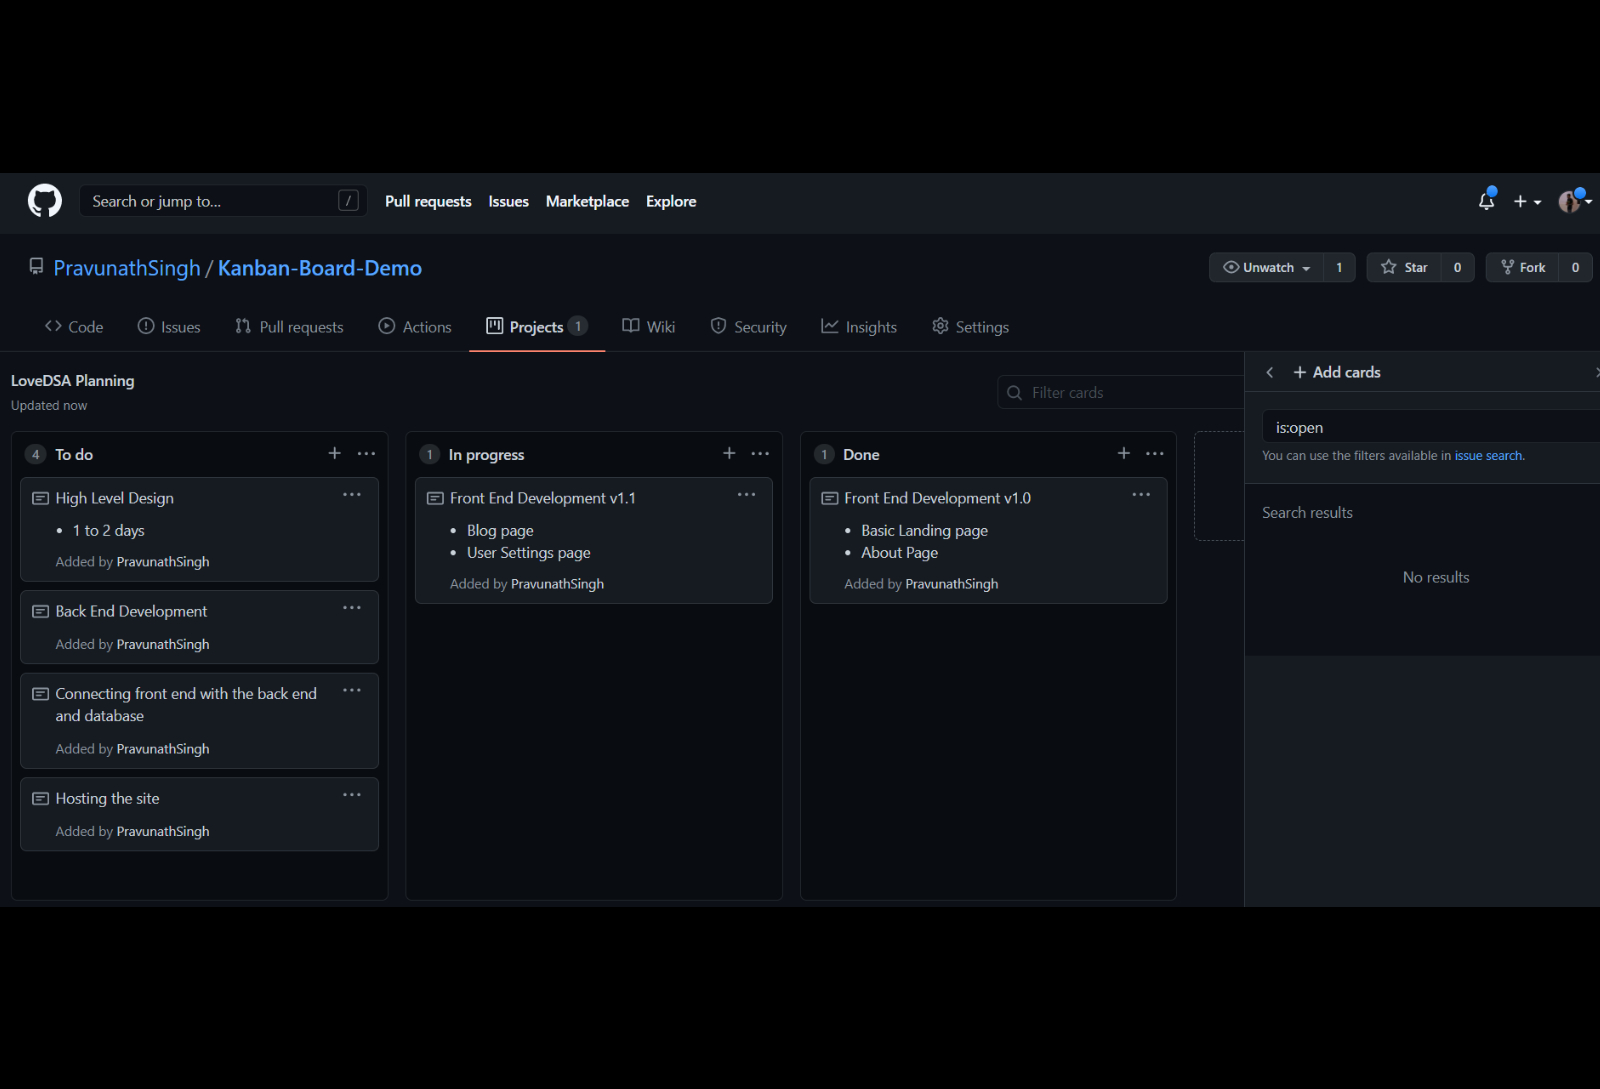Click the 1 to 2 days bullet text
This screenshot has width=1600, height=1089.
pos(108,531)
